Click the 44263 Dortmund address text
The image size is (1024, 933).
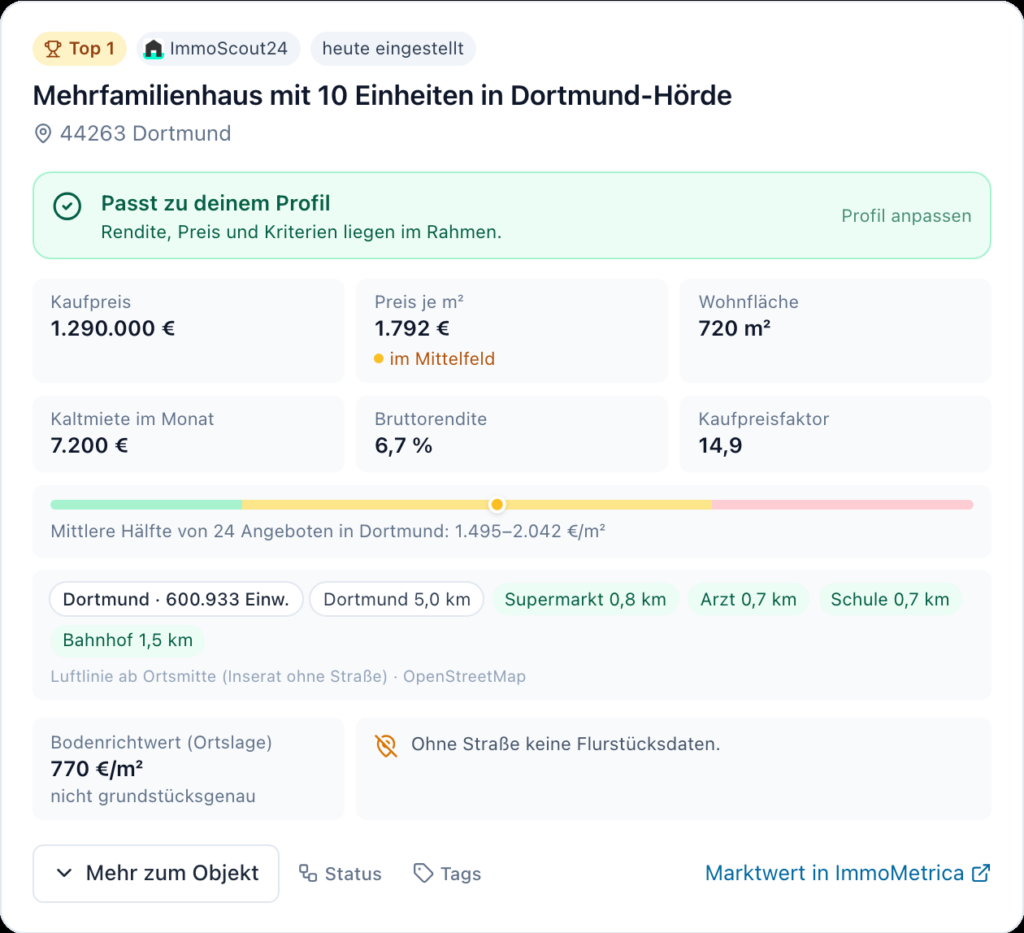pos(146,134)
